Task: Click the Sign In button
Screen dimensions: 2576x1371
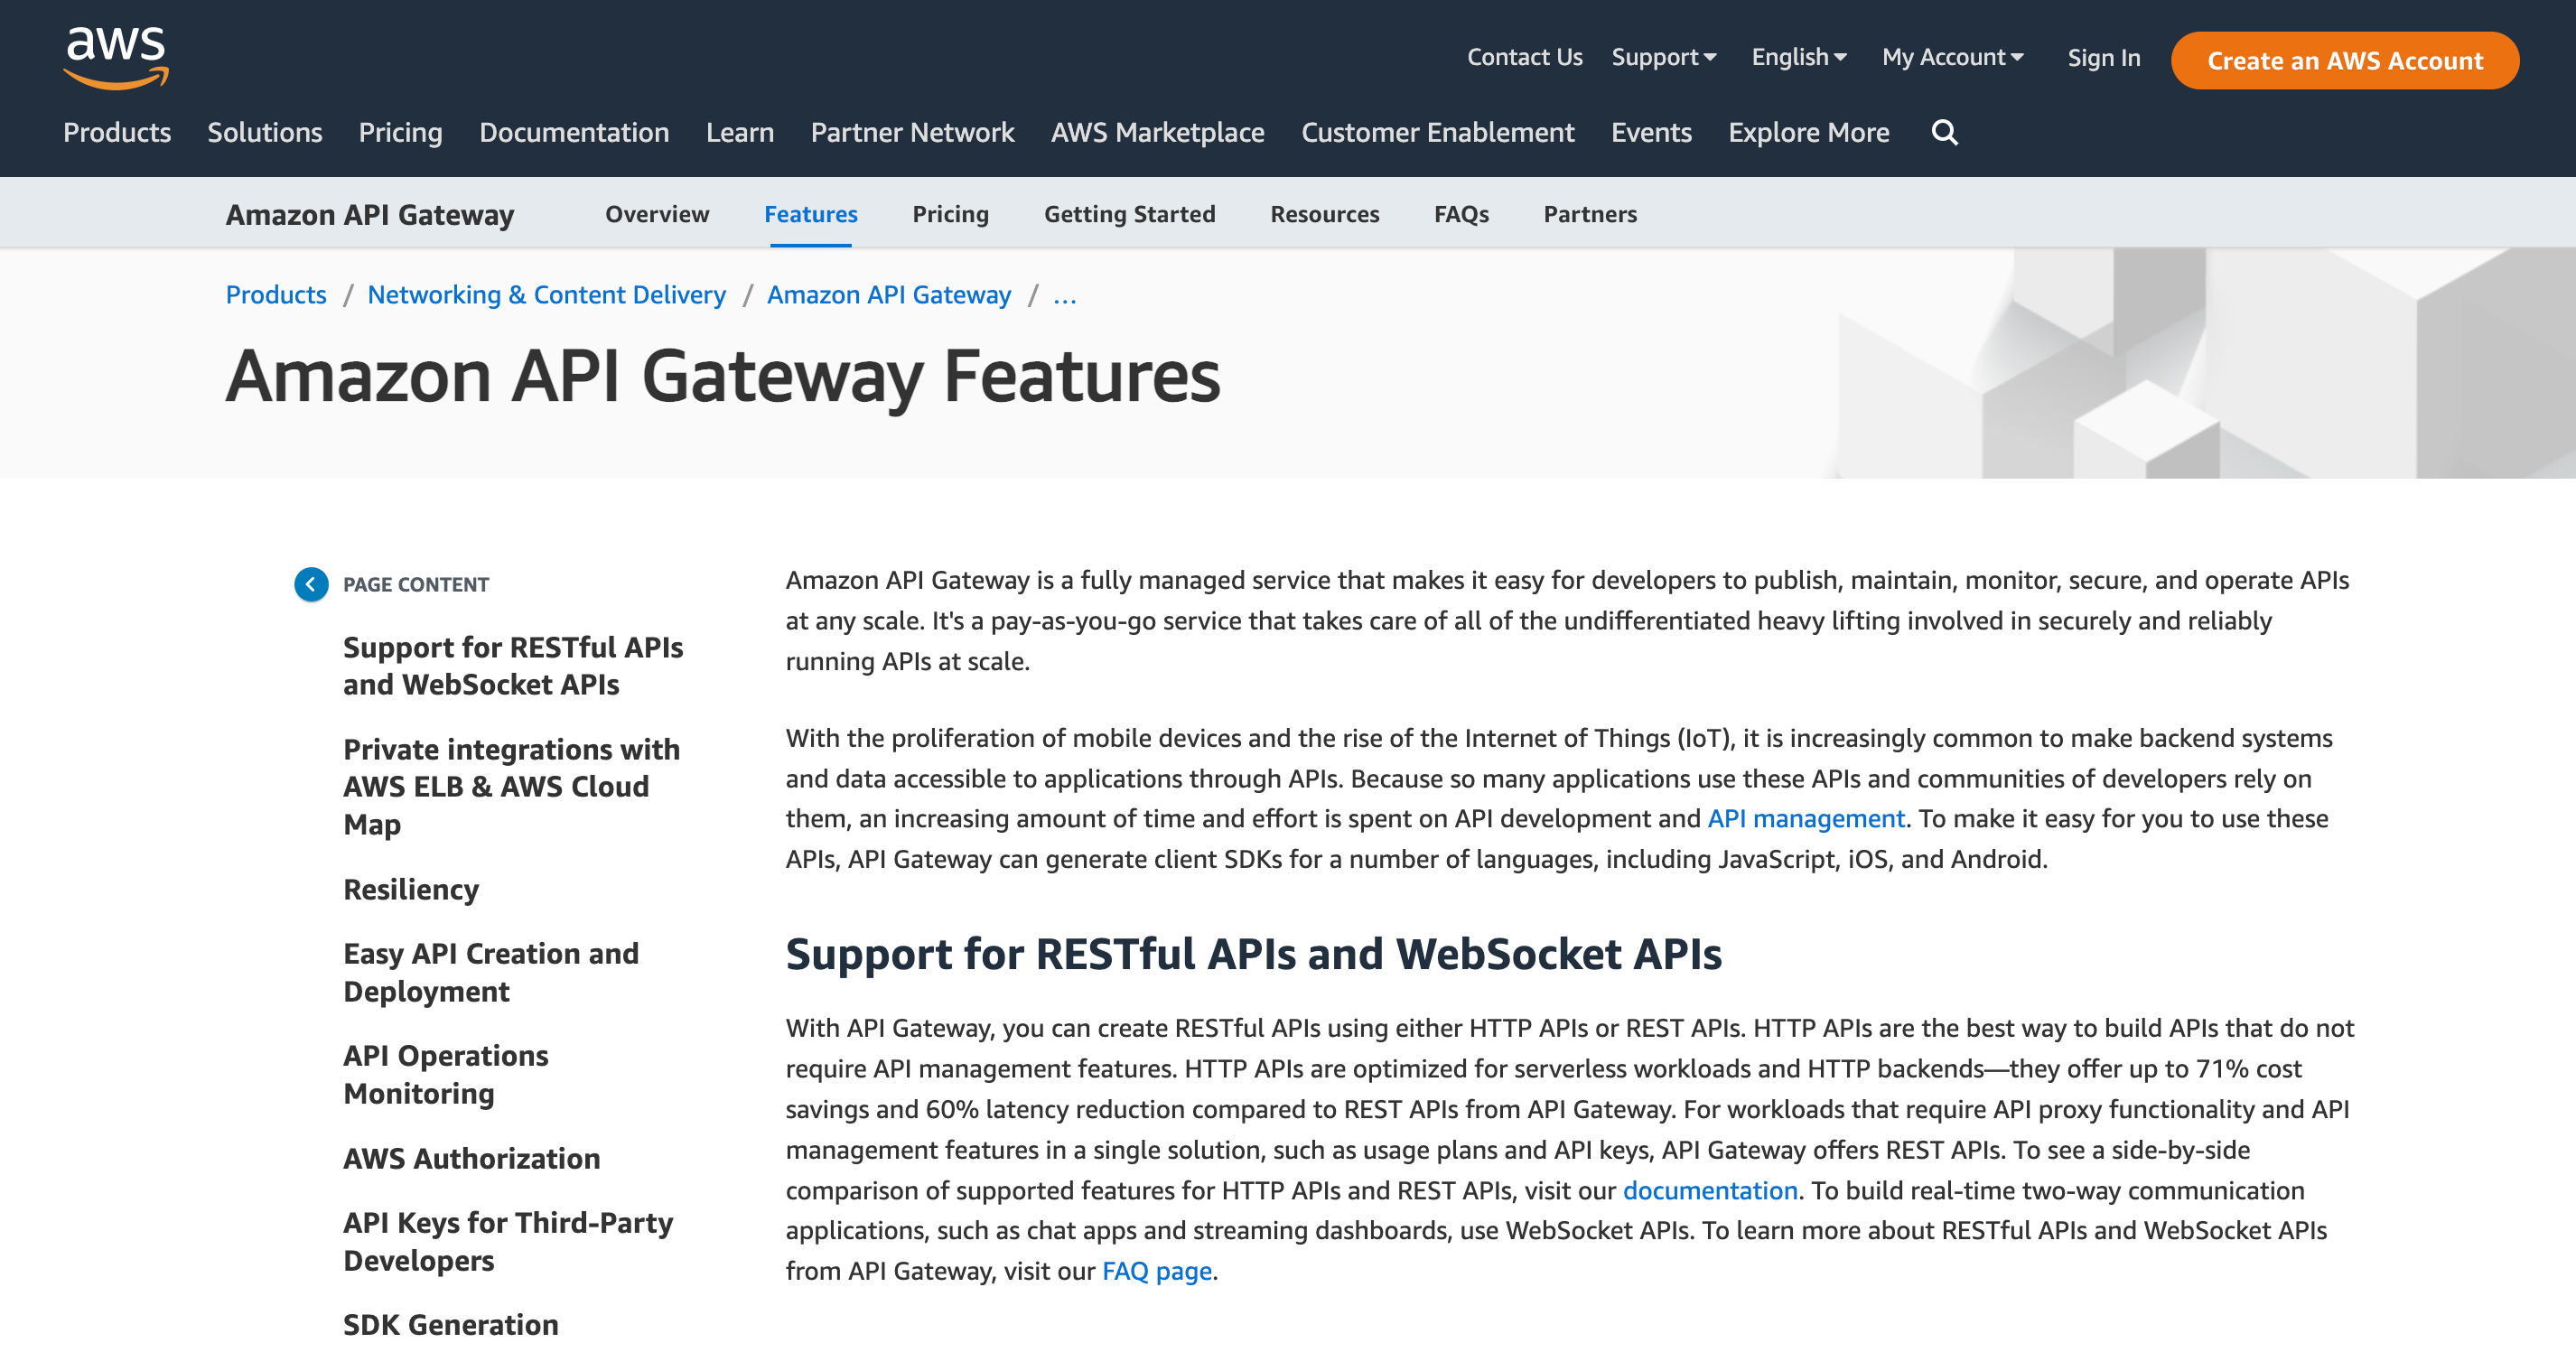Action: [2103, 58]
